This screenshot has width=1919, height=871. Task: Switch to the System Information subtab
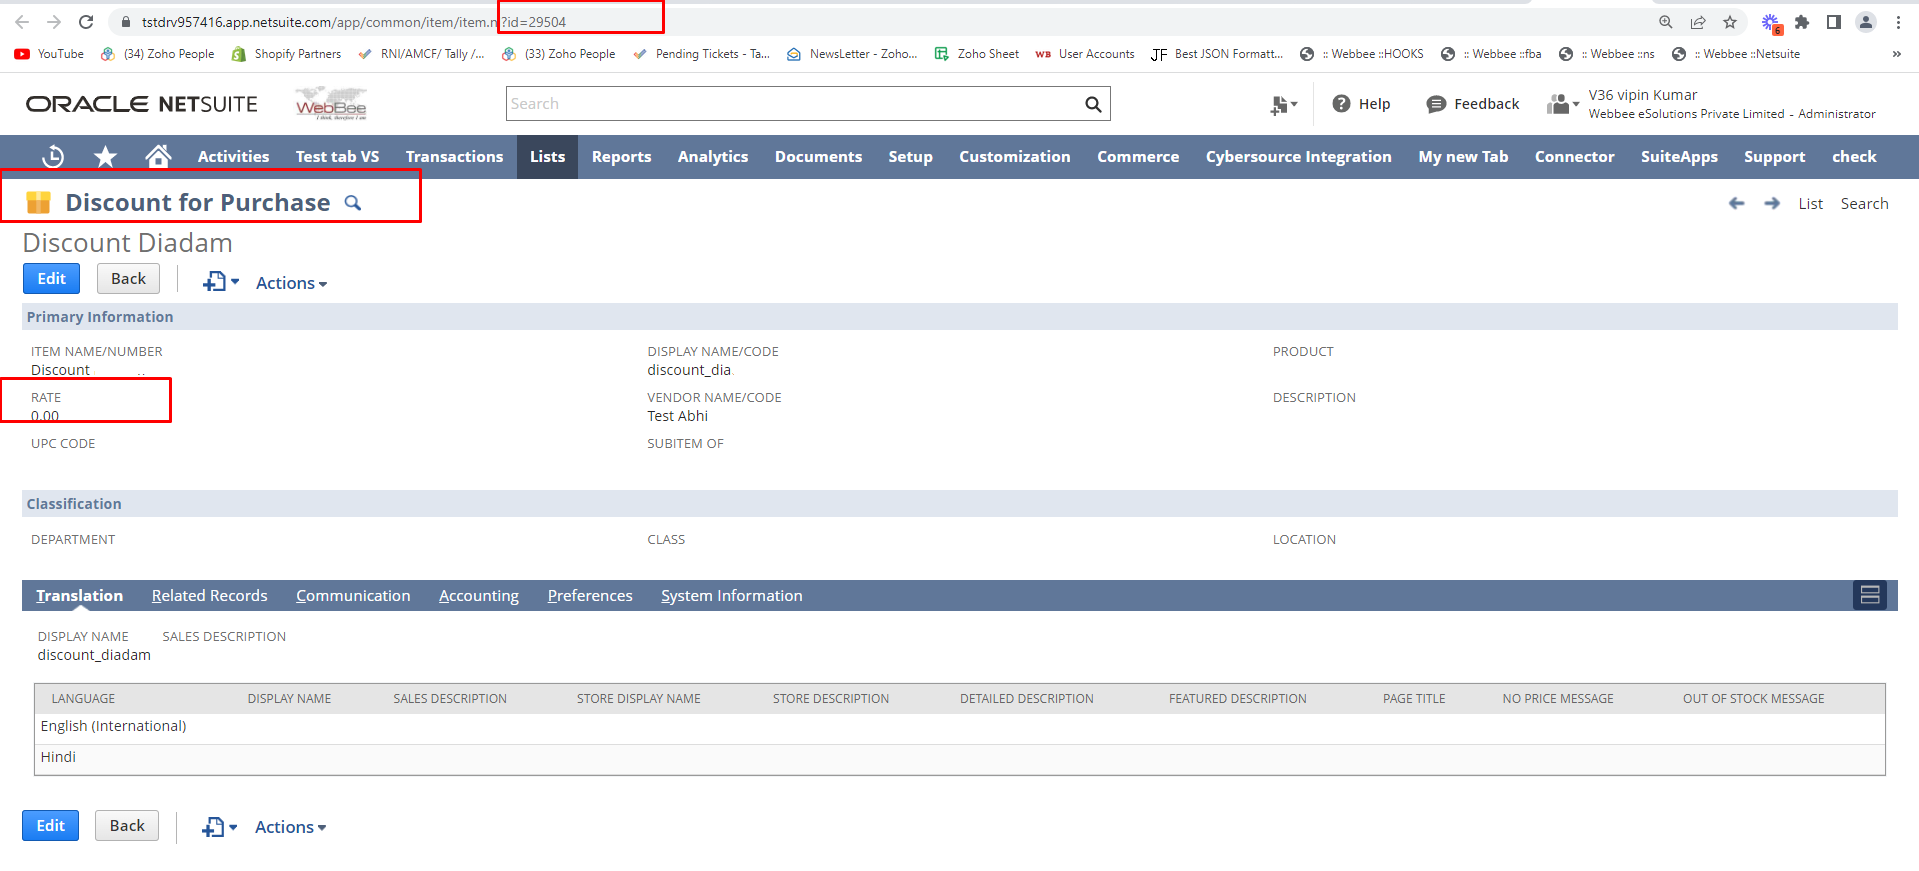click(731, 596)
